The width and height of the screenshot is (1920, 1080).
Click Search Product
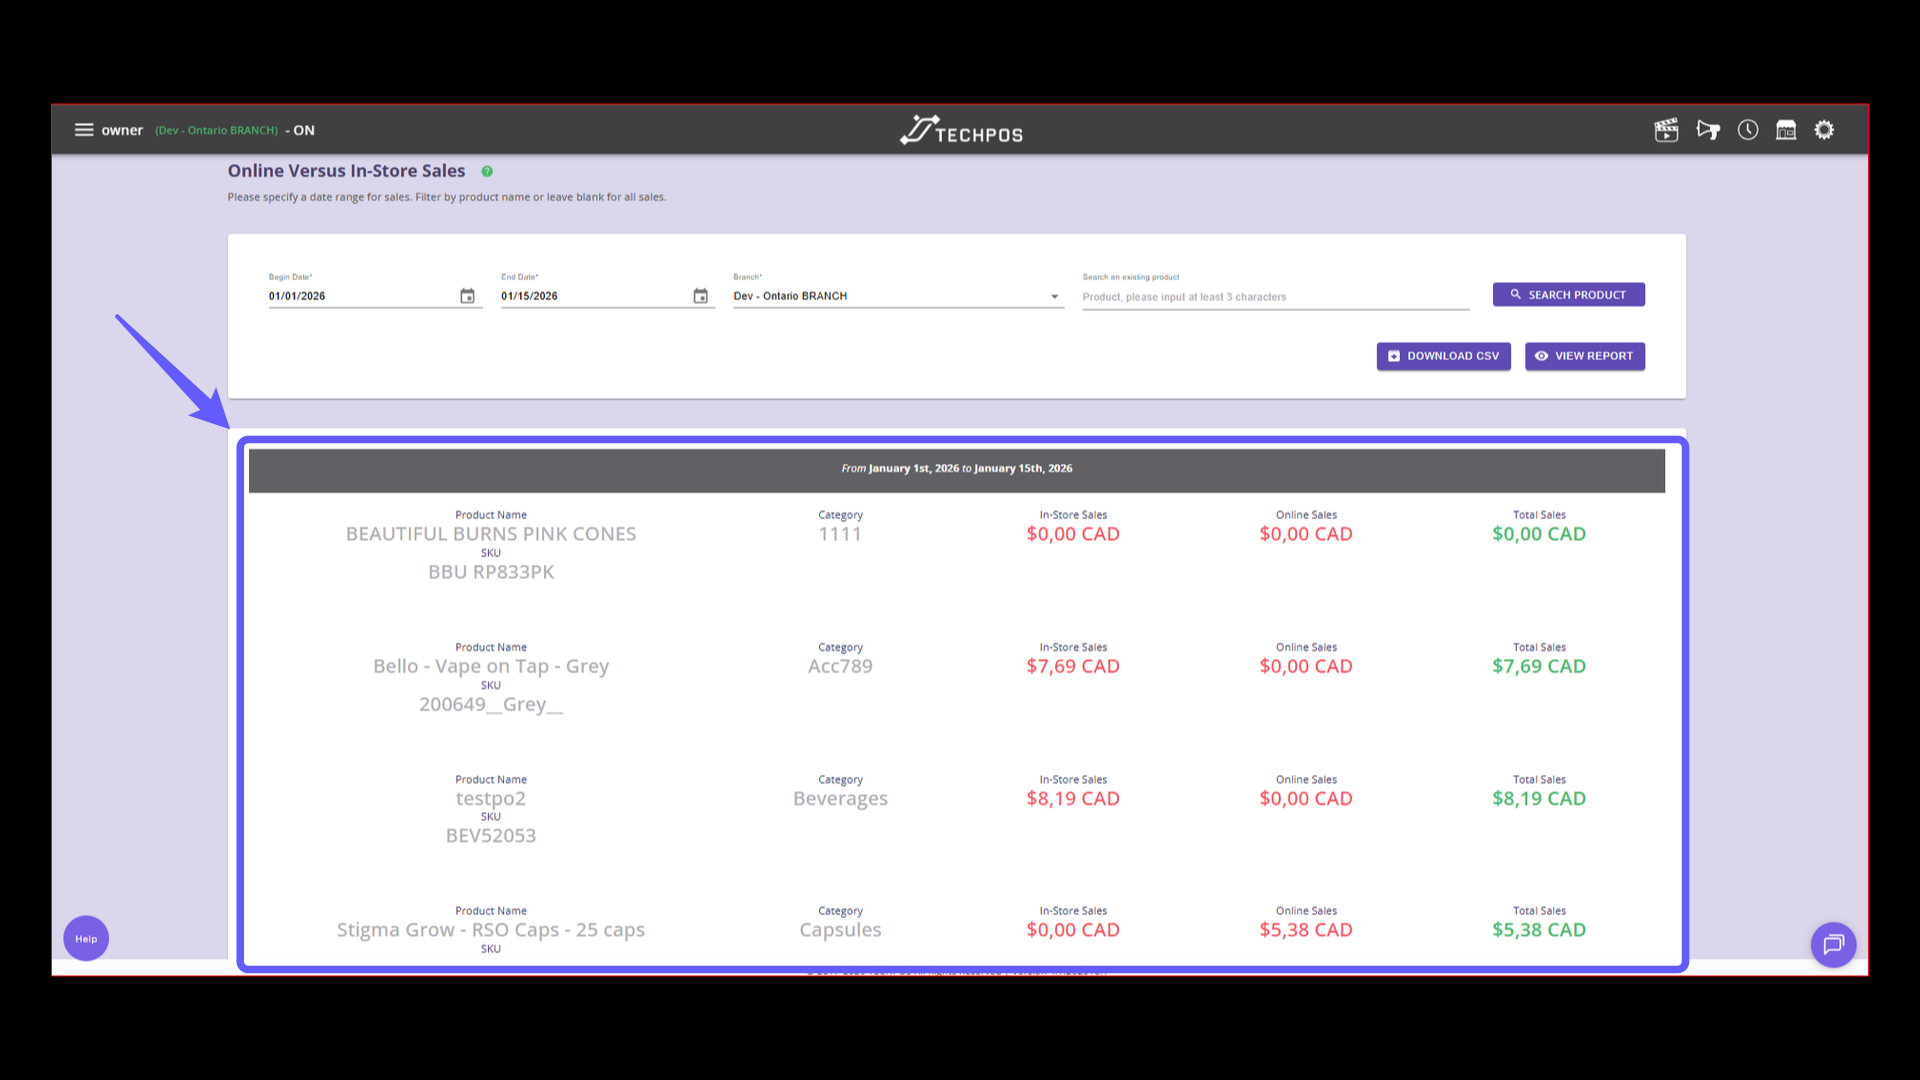1568,294
